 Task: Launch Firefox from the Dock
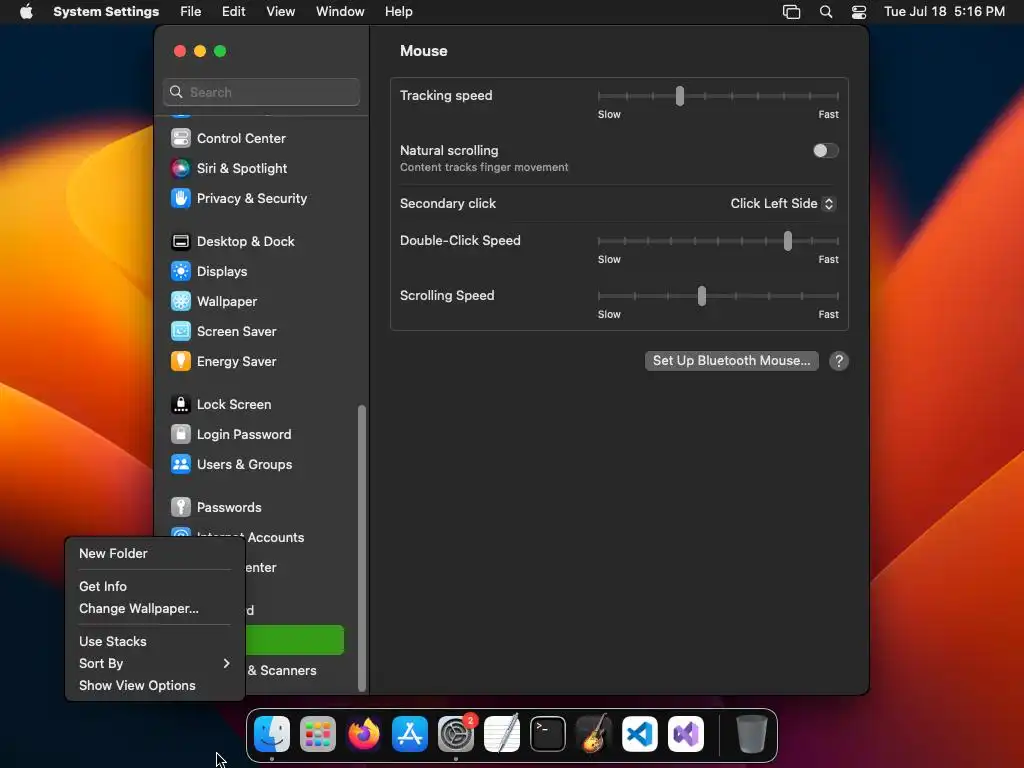(364, 734)
